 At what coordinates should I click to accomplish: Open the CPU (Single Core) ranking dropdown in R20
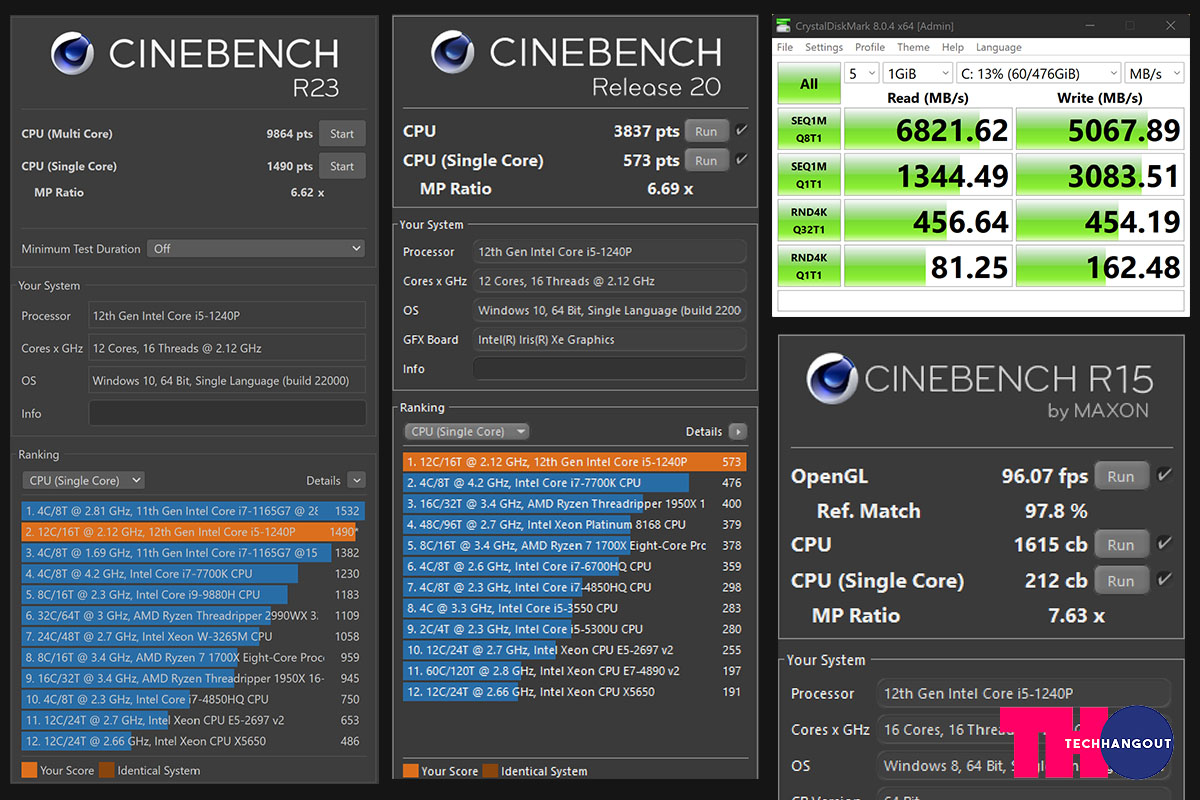pyautogui.click(x=467, y=432)
